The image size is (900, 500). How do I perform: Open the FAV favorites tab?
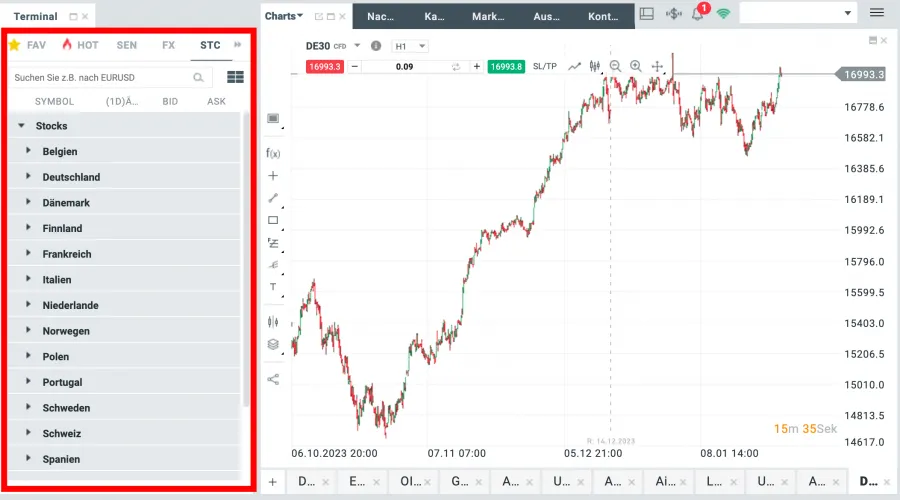[28, 45]
